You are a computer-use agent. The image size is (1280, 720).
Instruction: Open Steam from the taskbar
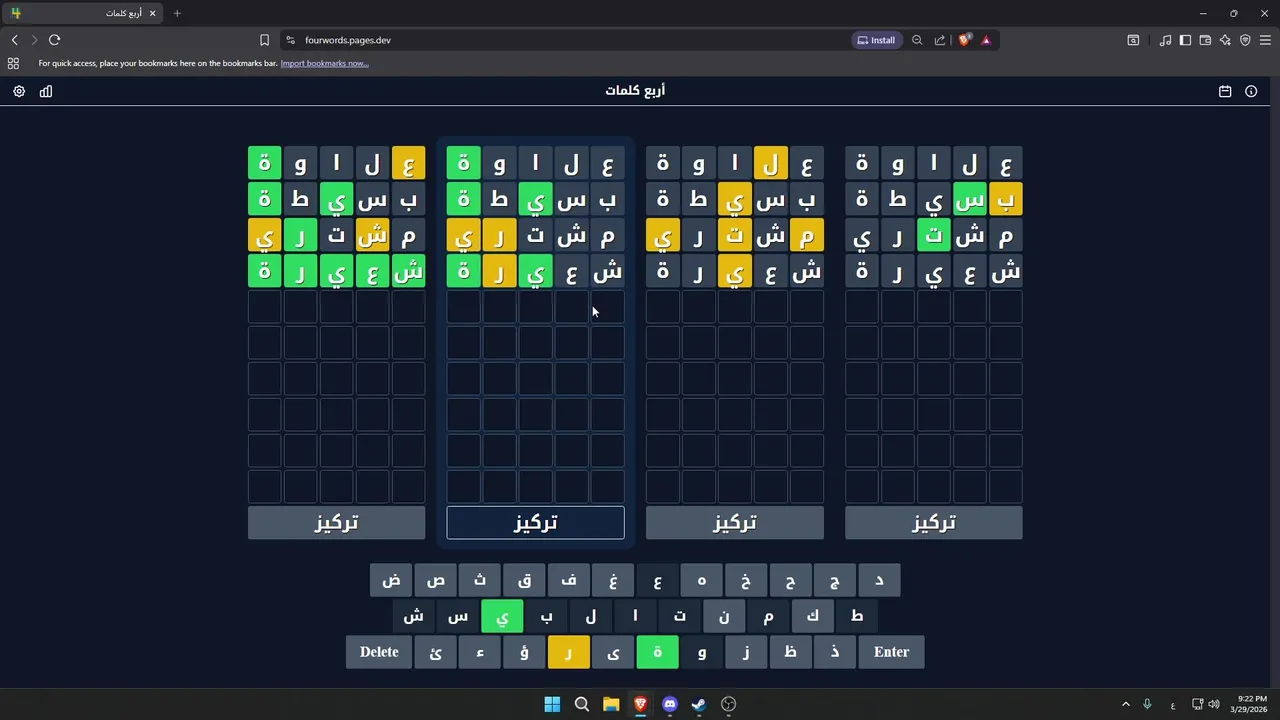point(699,704)
